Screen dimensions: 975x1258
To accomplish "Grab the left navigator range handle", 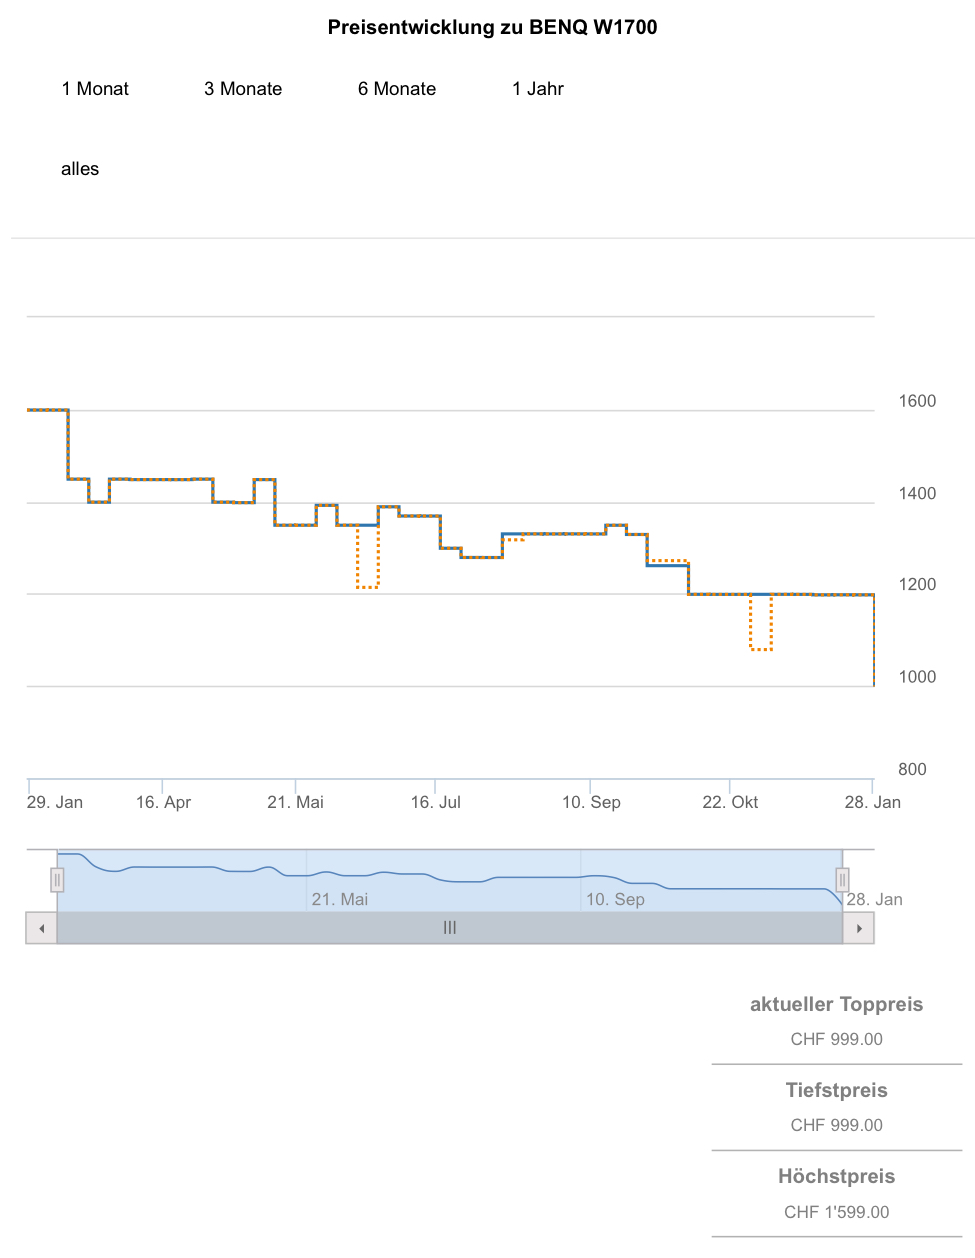I will [x=57, y=880].
